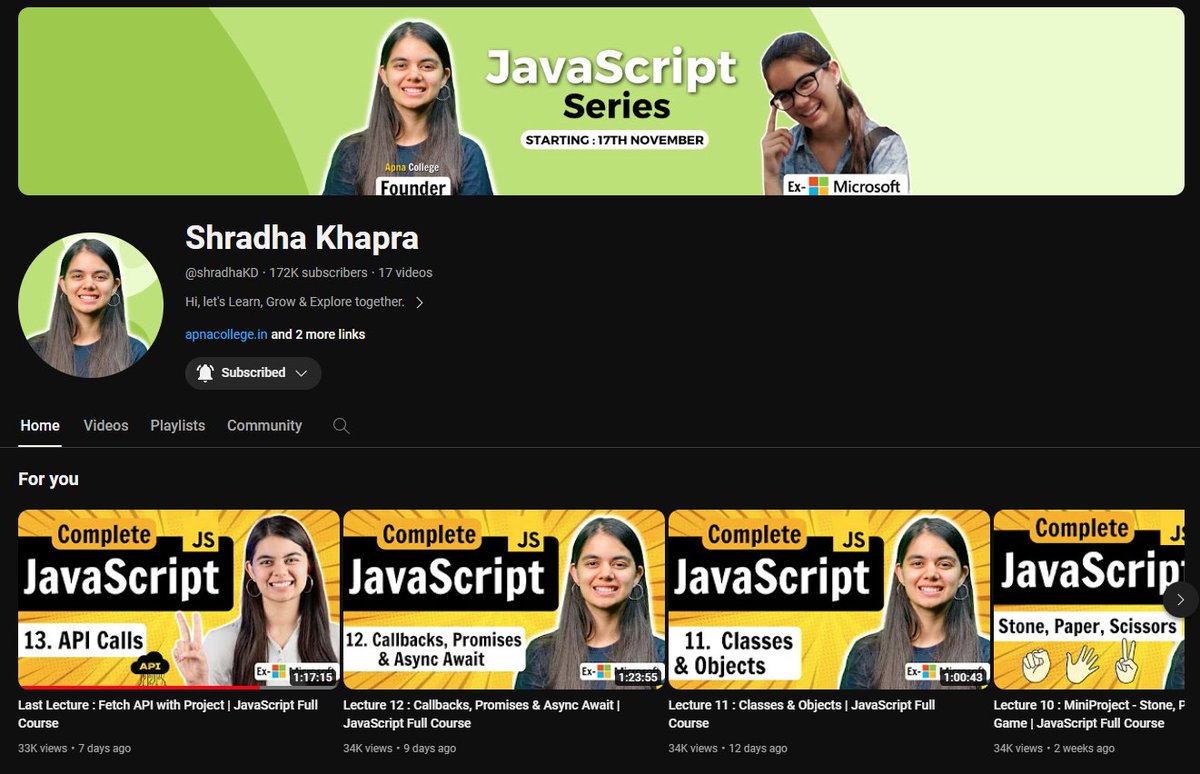Click '34K views • 2 weeks ago' text

1054,748
